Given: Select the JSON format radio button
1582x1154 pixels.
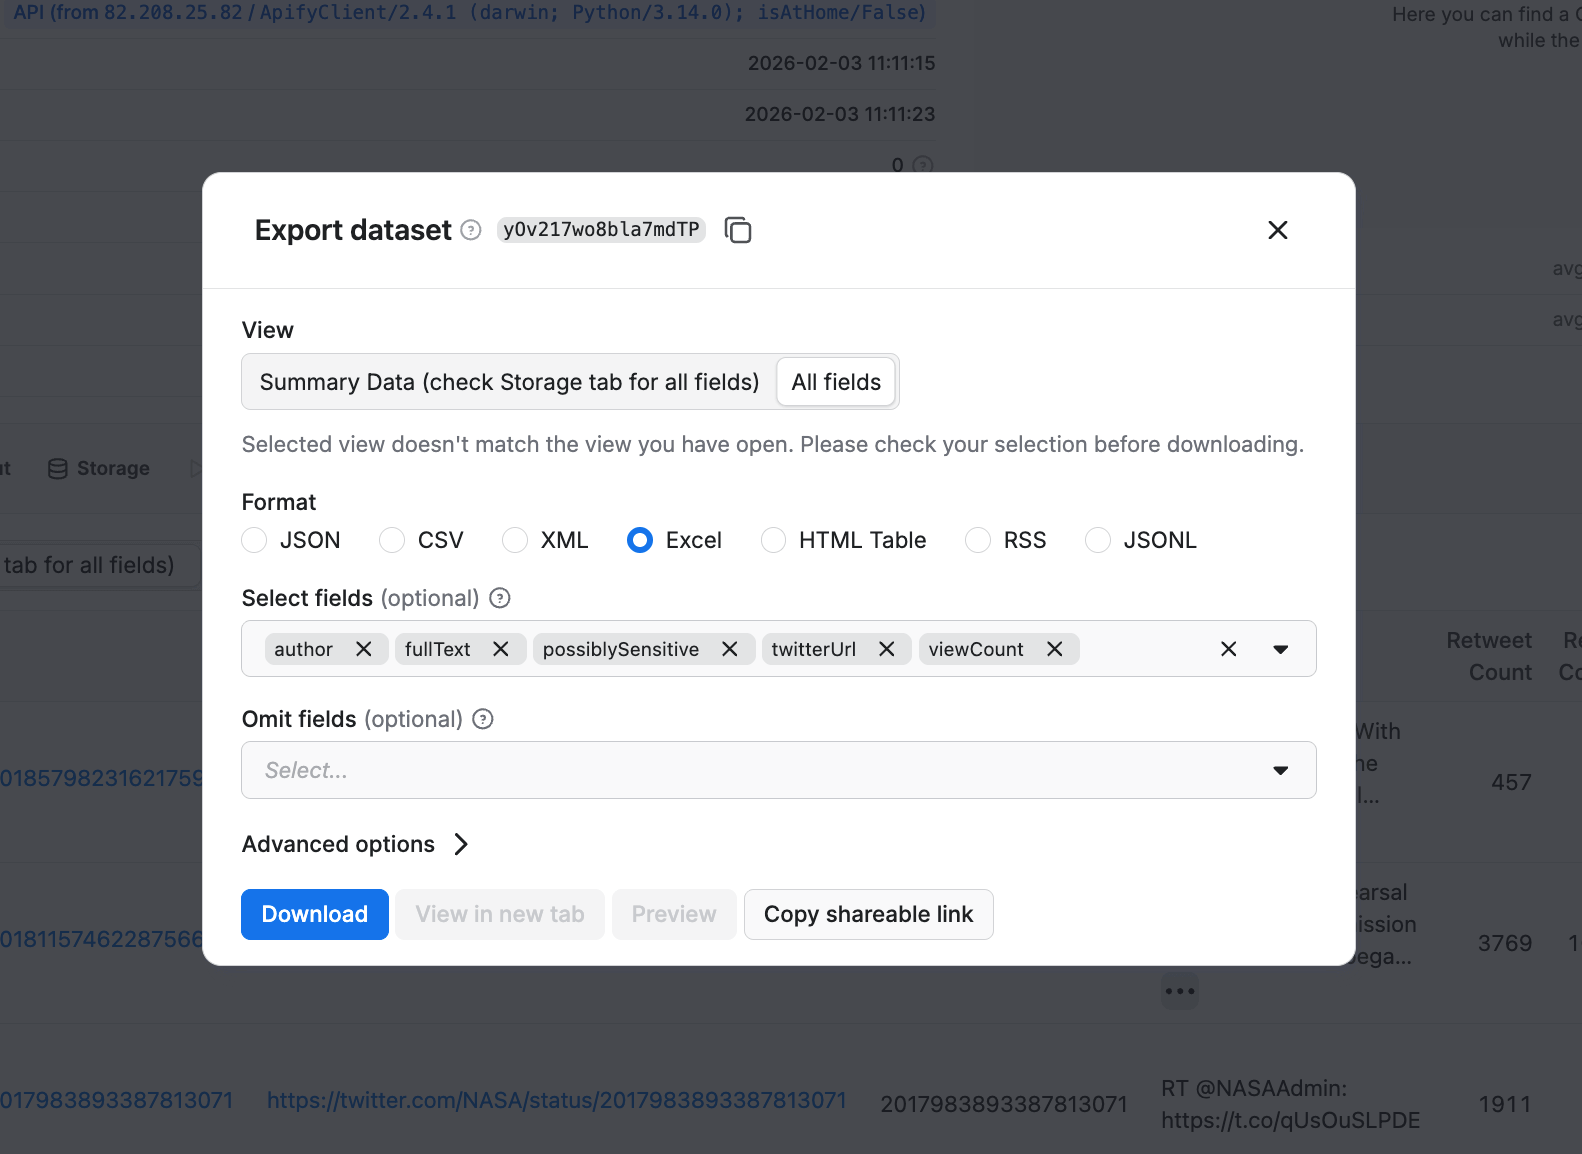Looking at the screenshot, I should (x=255, y=540).
